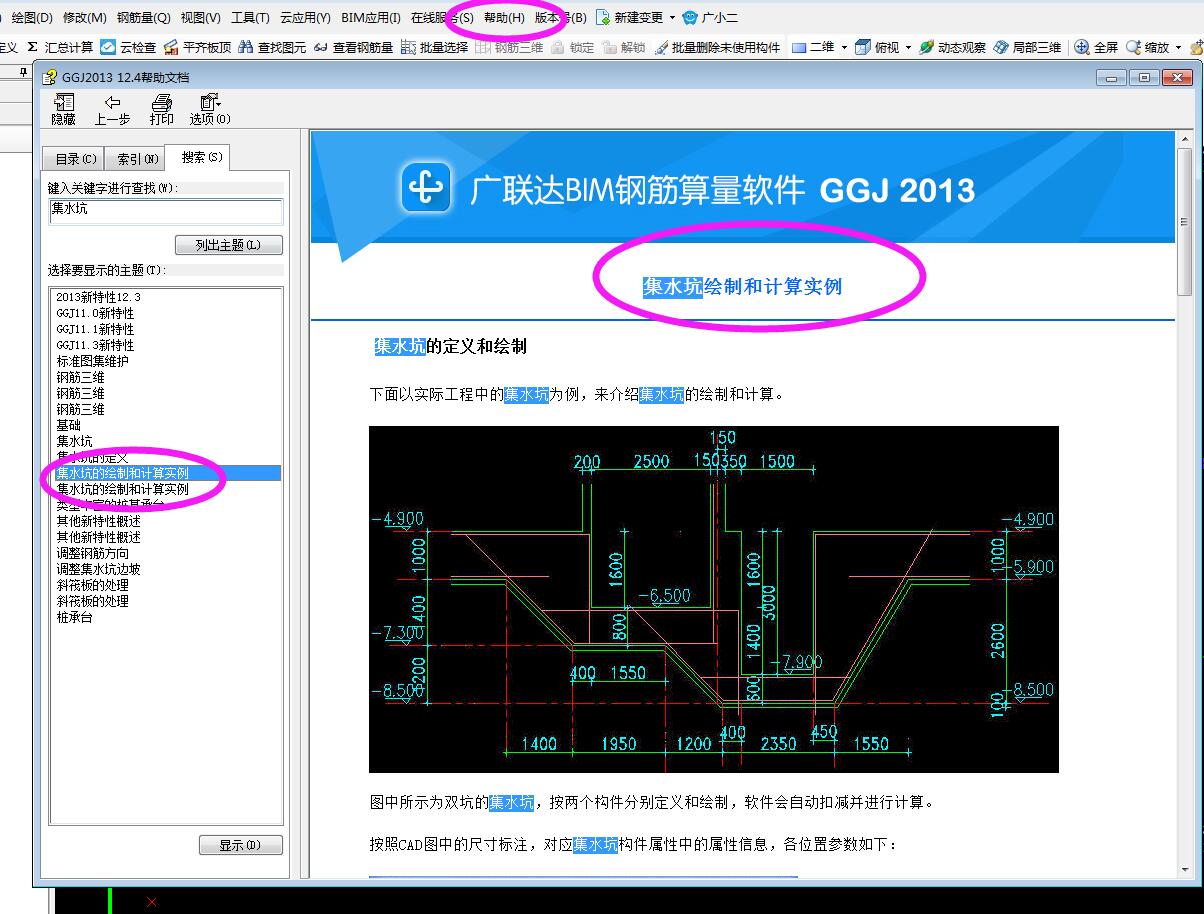Activate the 批量选择 tool
This screenshot has height=914, width=1204.
(x=434, y=47)
